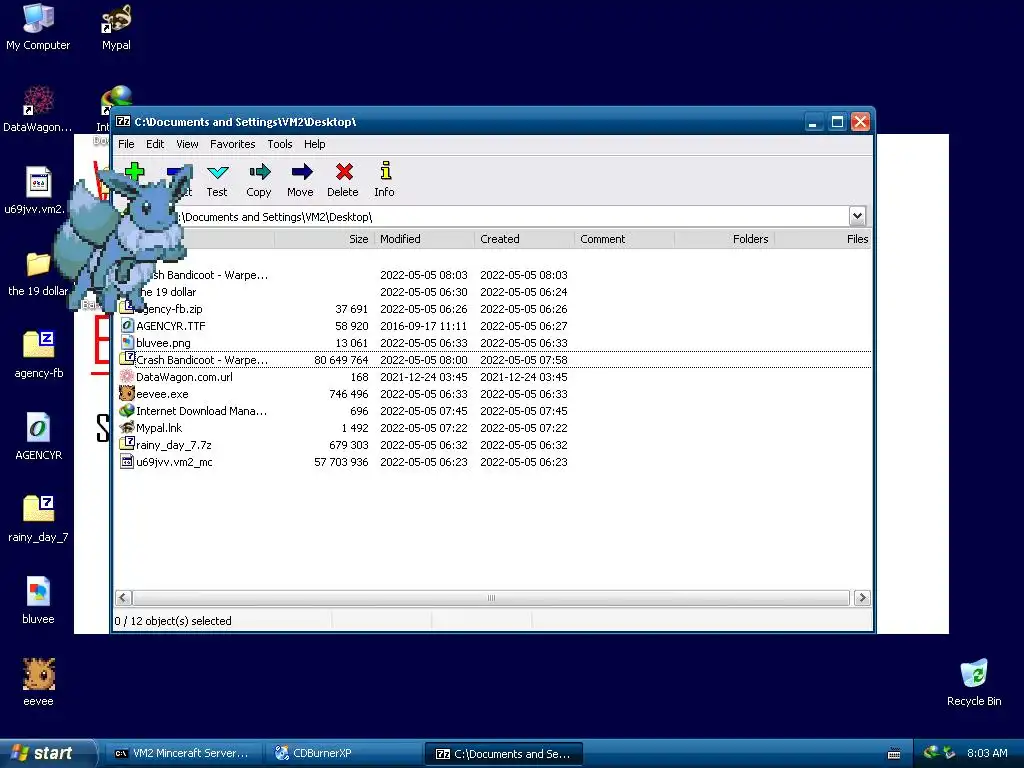Select the DataWagon.com.url icon in list
This screenshot has width=1024, height=768.
pos(127,376)
